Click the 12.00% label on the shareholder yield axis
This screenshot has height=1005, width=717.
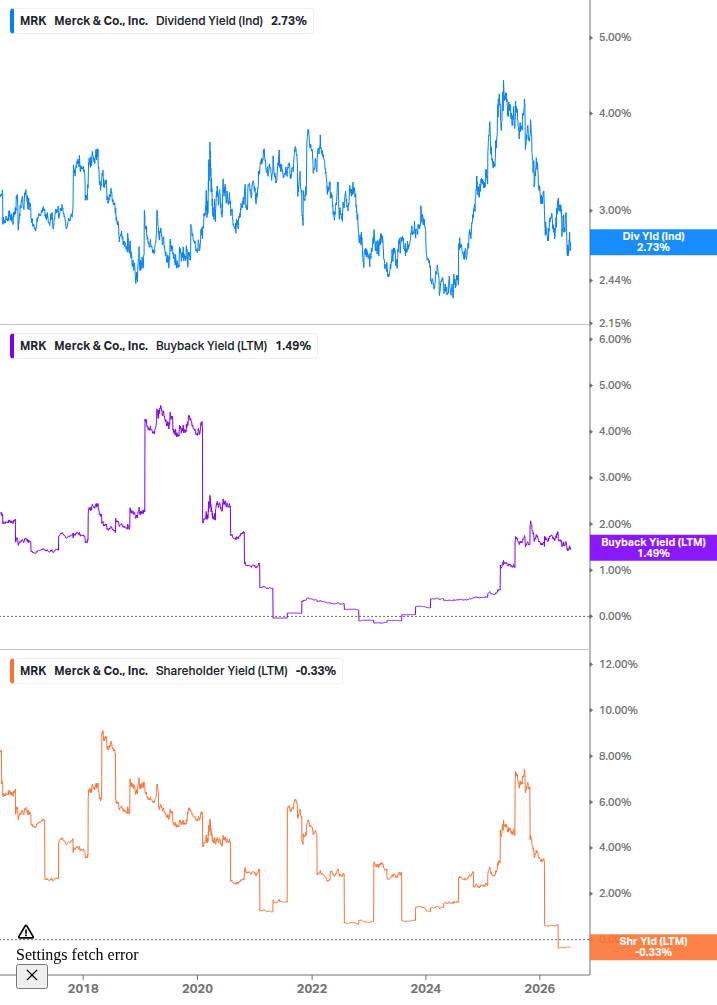pyautogui.click(x=618, y=665)
